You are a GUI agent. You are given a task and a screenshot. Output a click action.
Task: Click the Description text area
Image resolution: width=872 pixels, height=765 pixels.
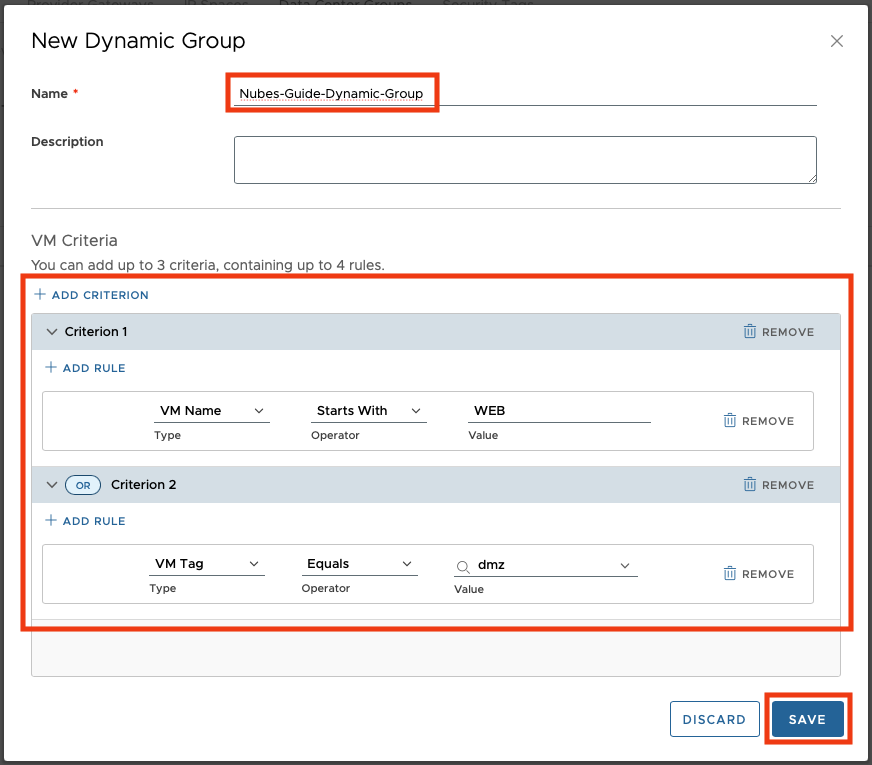click(x=525, y=160)
